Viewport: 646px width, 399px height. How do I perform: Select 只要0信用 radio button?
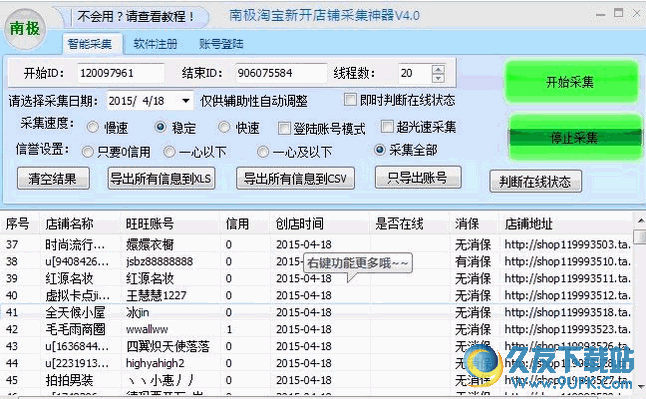(x=87, y=152)
